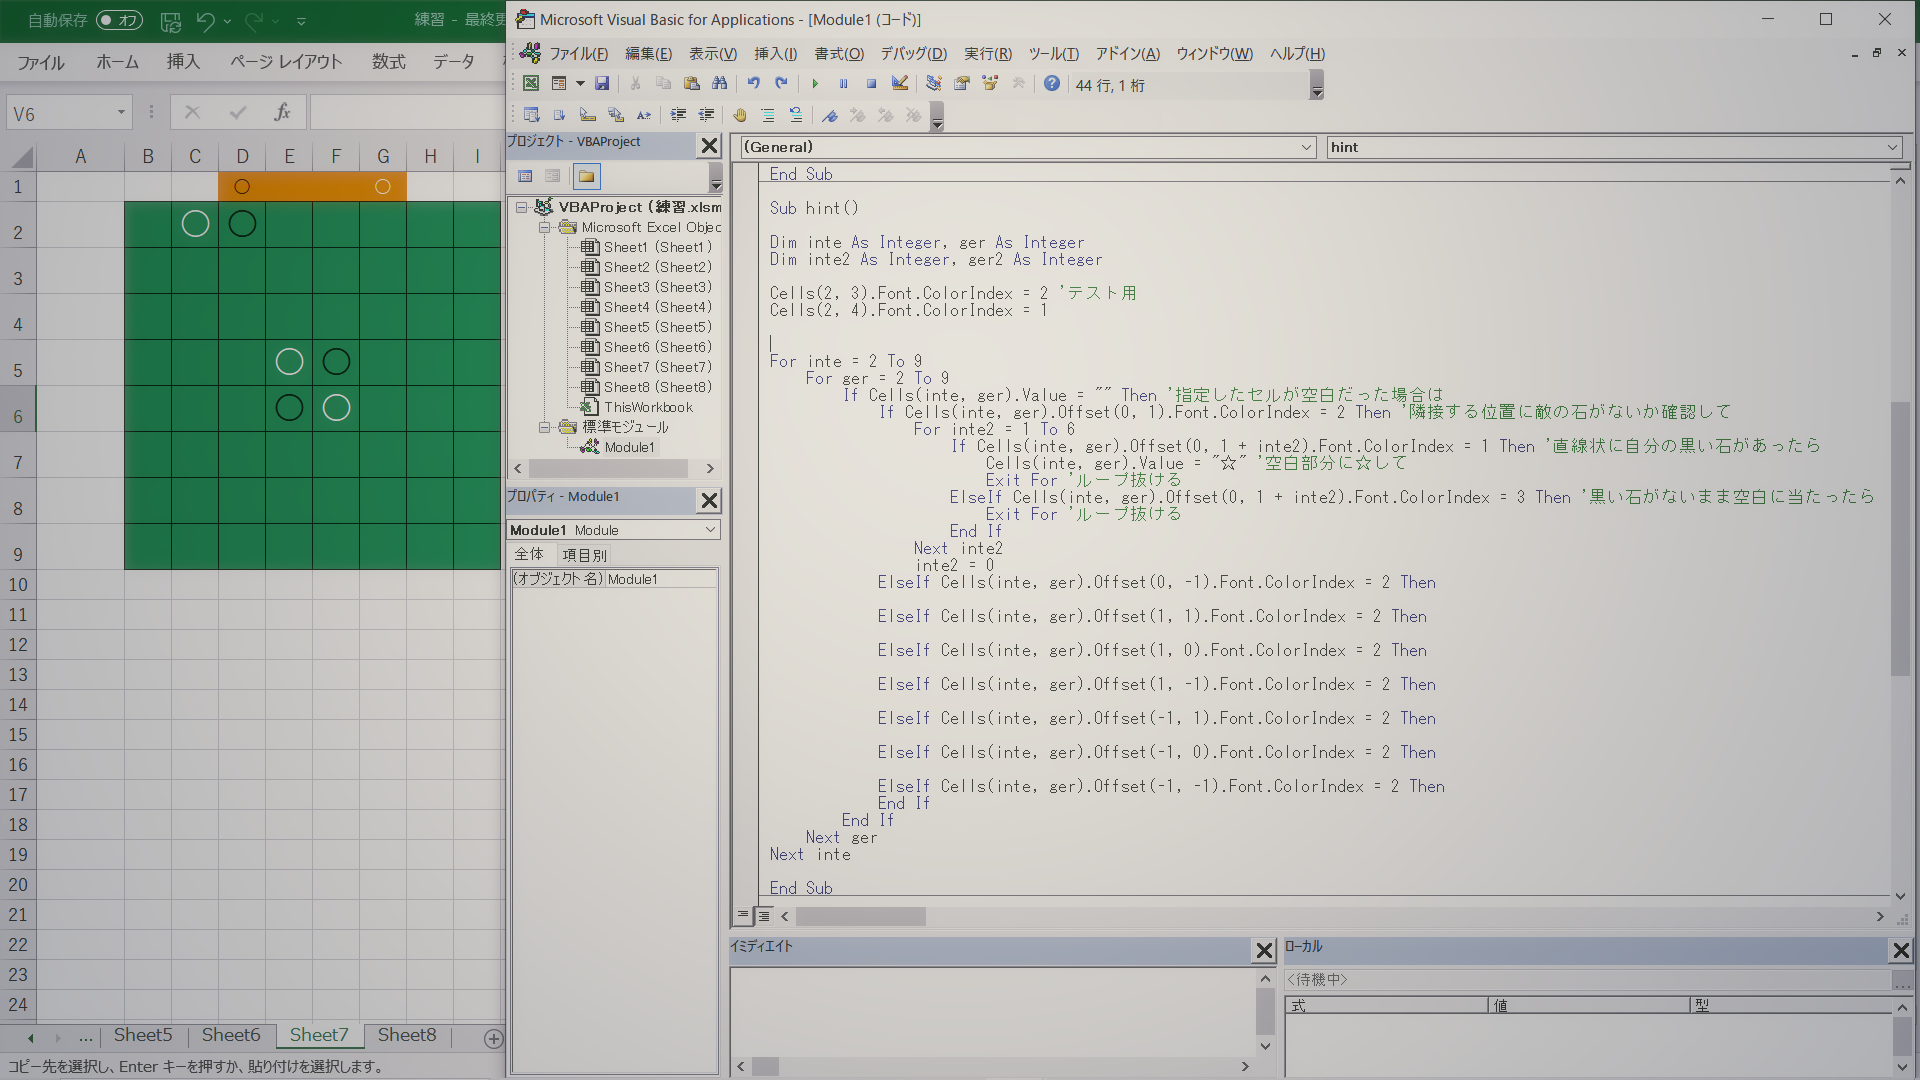The width and height of the screenshot is (1920, 1080).
Task: Click the Visual Basic Help question mark icon
Action: 1051,84
